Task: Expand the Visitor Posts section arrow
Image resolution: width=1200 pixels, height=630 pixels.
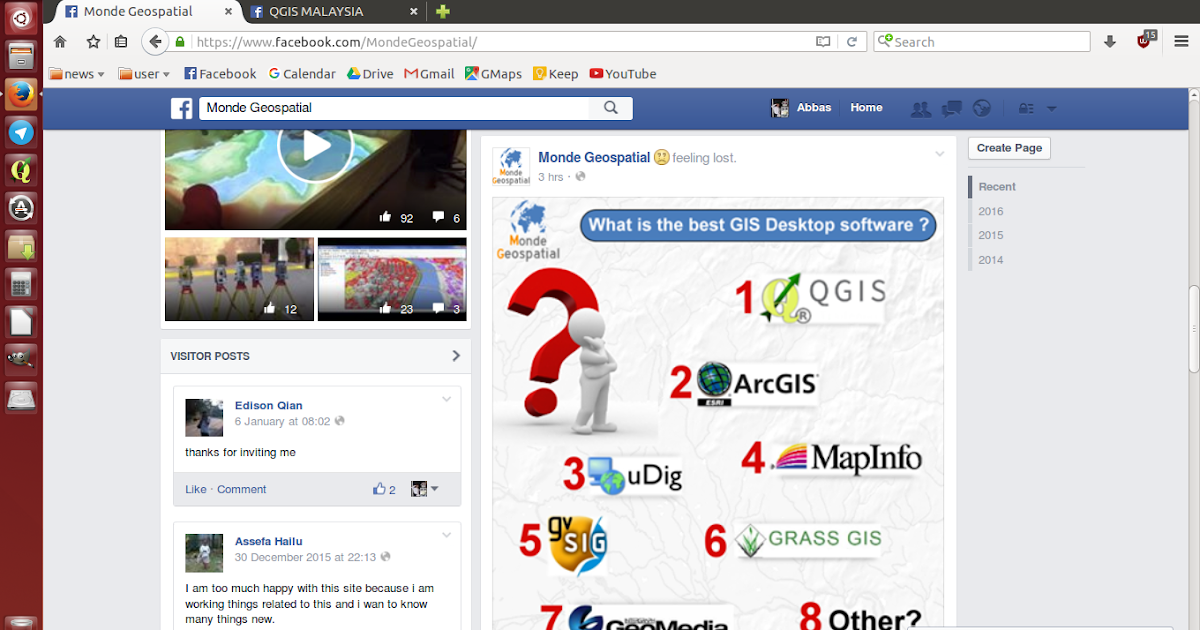Action: click(456, 355)
